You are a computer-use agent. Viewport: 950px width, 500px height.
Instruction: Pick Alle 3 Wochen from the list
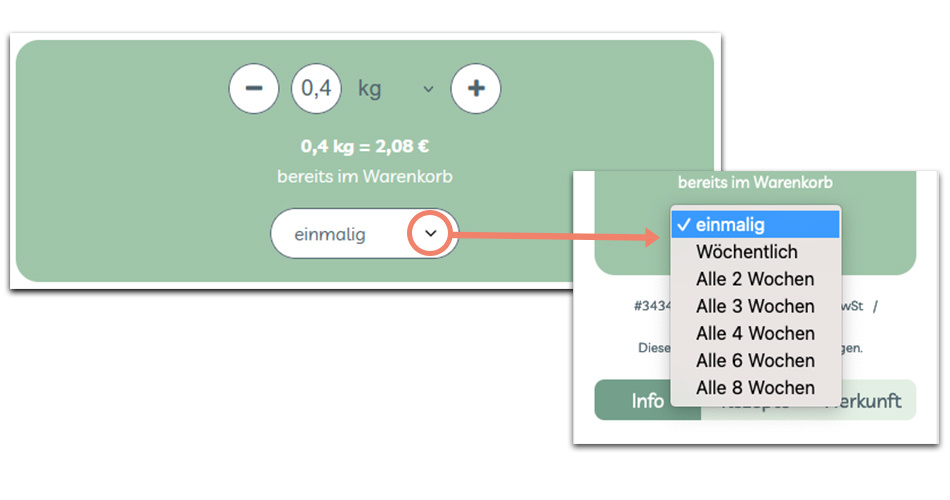click(x=755, y=306)
